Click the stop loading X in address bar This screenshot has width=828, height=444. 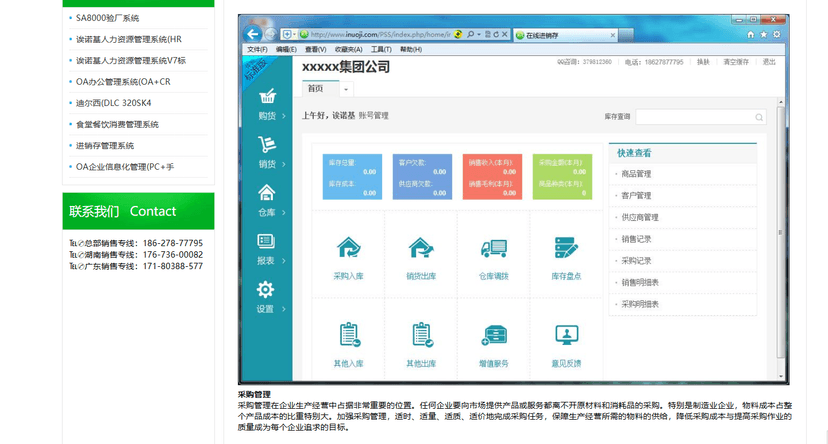point(505,34)
